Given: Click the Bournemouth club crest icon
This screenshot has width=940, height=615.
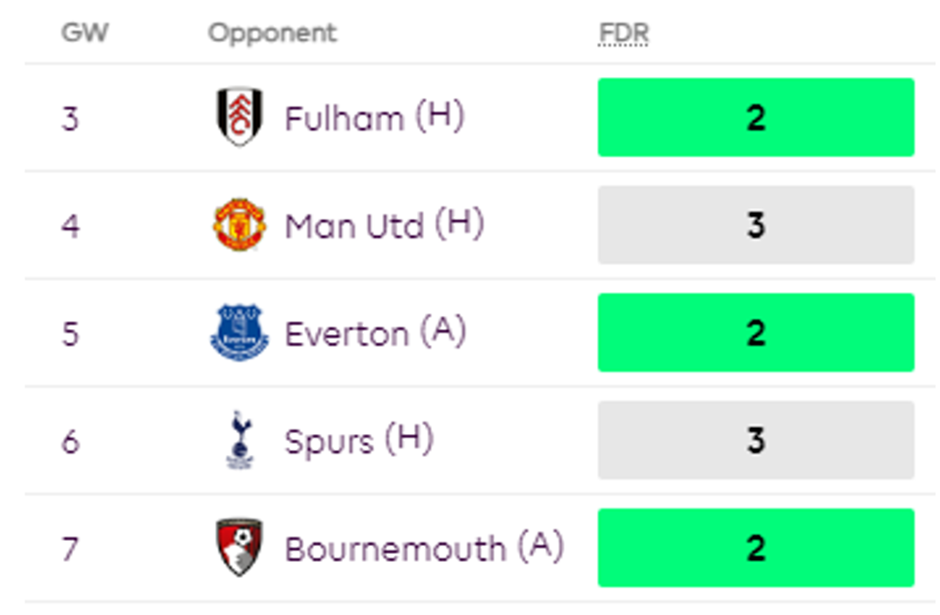Looking at the screenshot, I should click(x=239, y=548).
